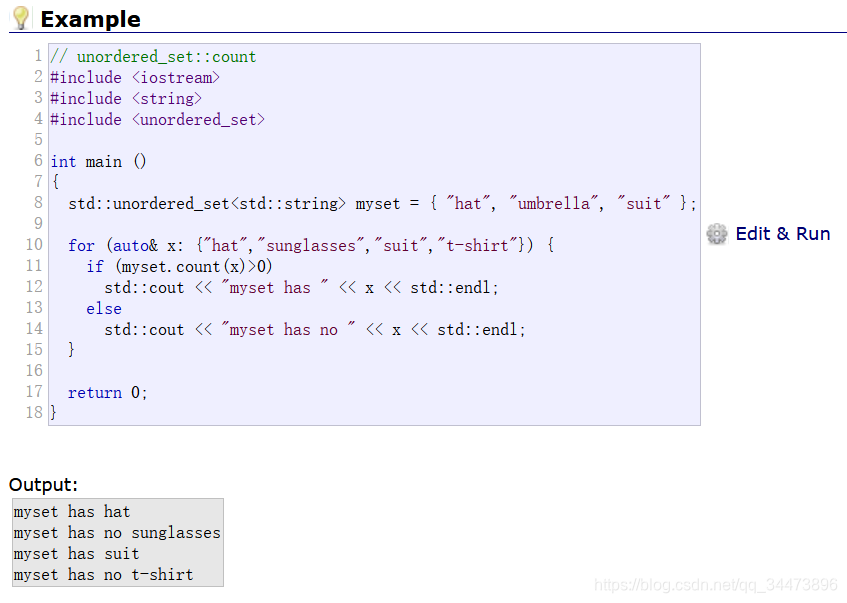Image resolution: width=847 pixels, height=603 pixels.
Task: Click output line 'myset has suit'
Action: [77, 554]
